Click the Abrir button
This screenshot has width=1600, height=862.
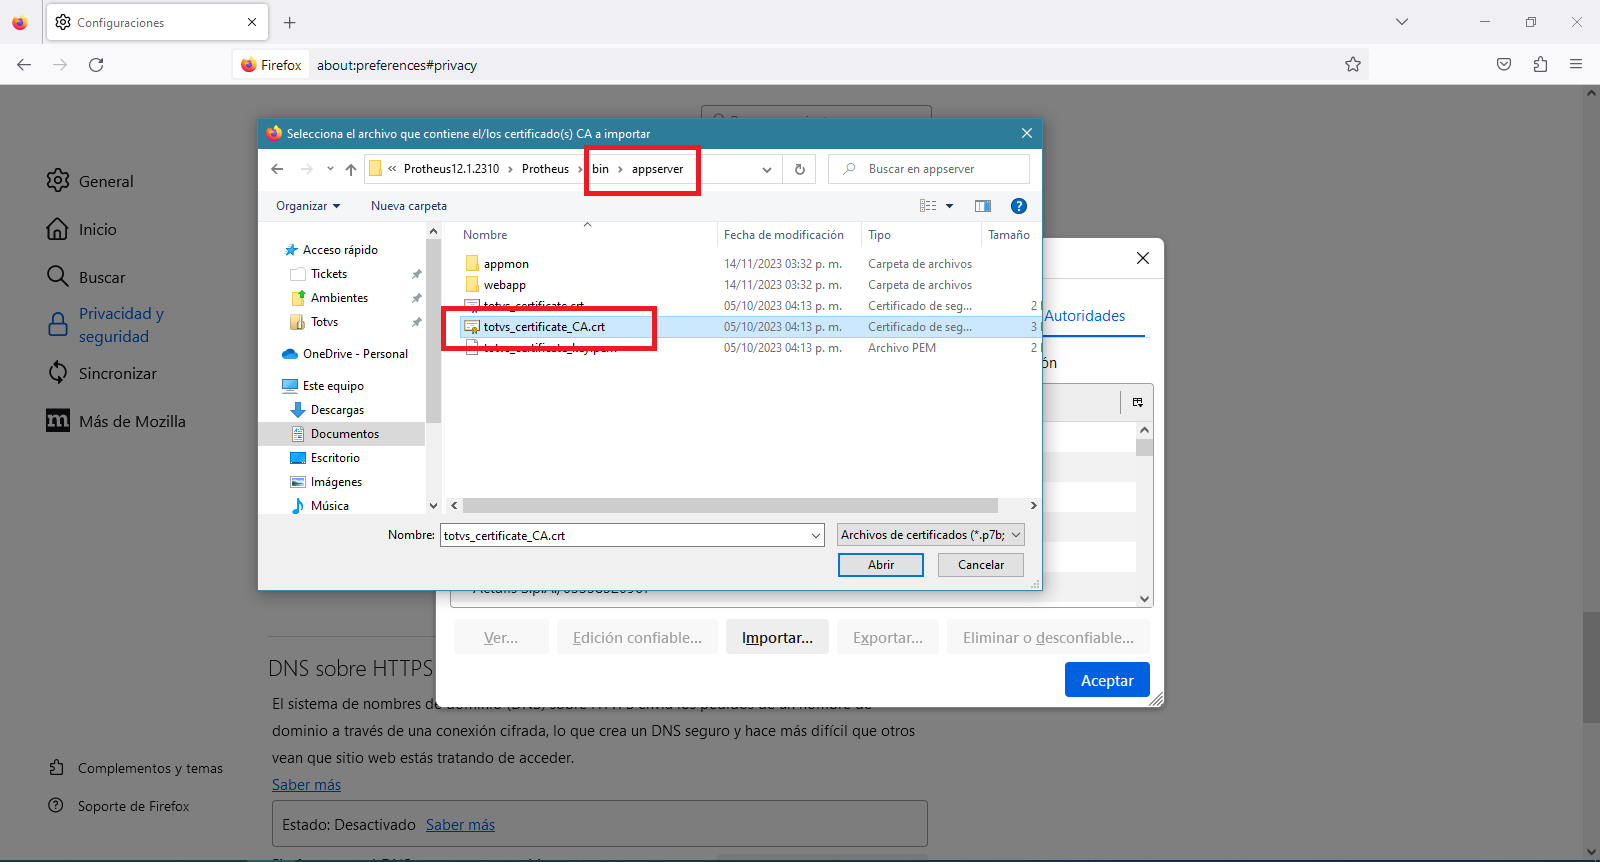point(881,565)
